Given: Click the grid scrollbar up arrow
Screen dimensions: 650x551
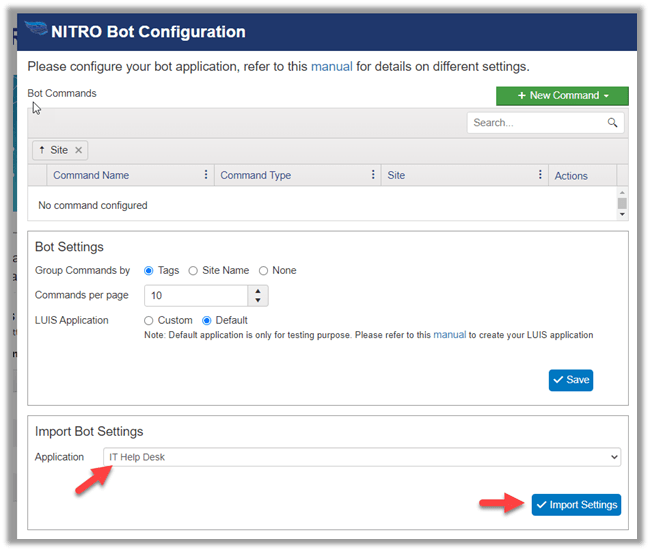Looking at the screenshot, I should pyautogui.click(x=622, y=192).
